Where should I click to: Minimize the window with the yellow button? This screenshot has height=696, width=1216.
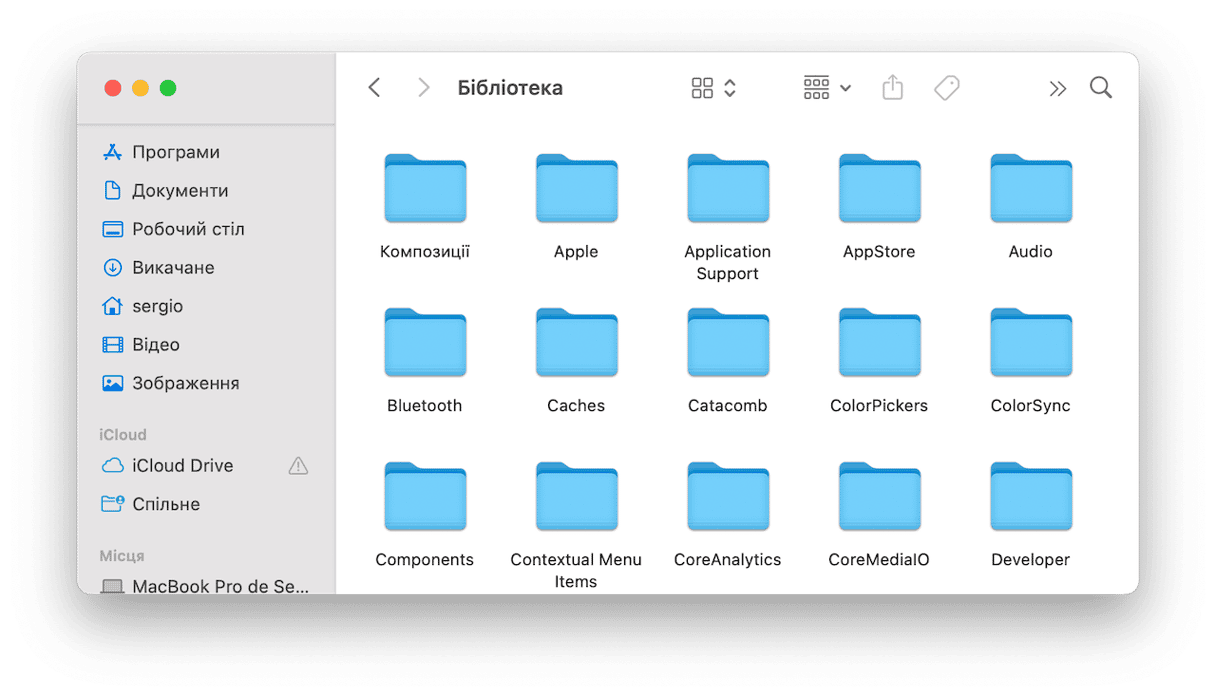point(140,88)
